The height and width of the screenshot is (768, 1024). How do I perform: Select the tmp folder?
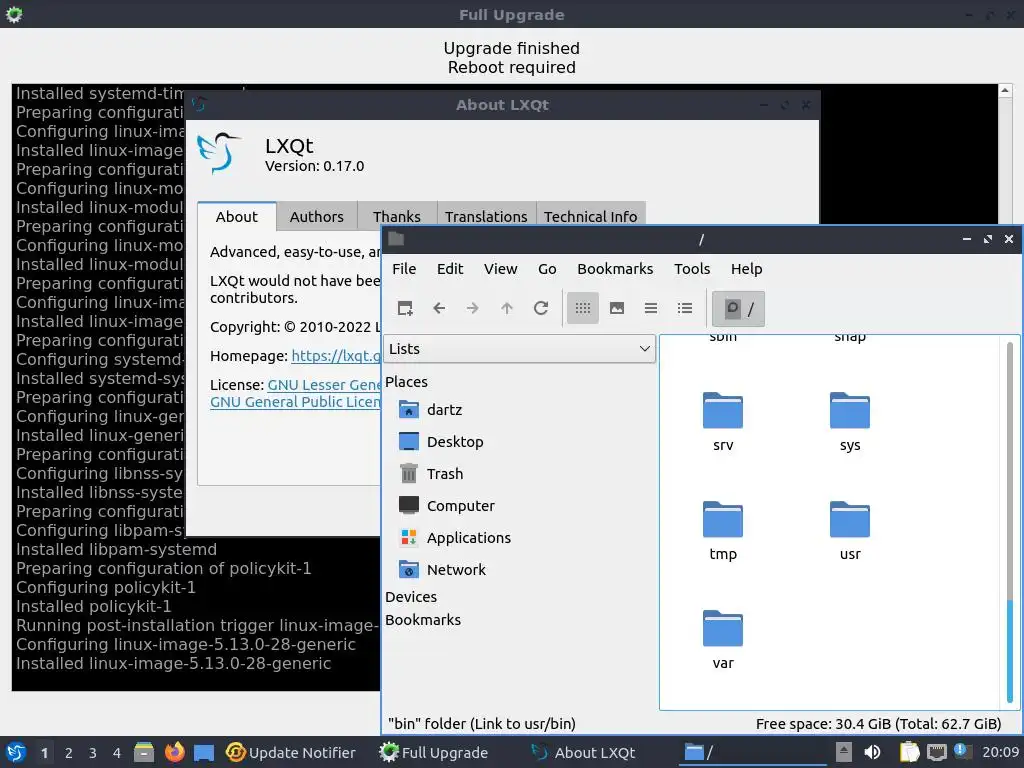pos(723,531)
